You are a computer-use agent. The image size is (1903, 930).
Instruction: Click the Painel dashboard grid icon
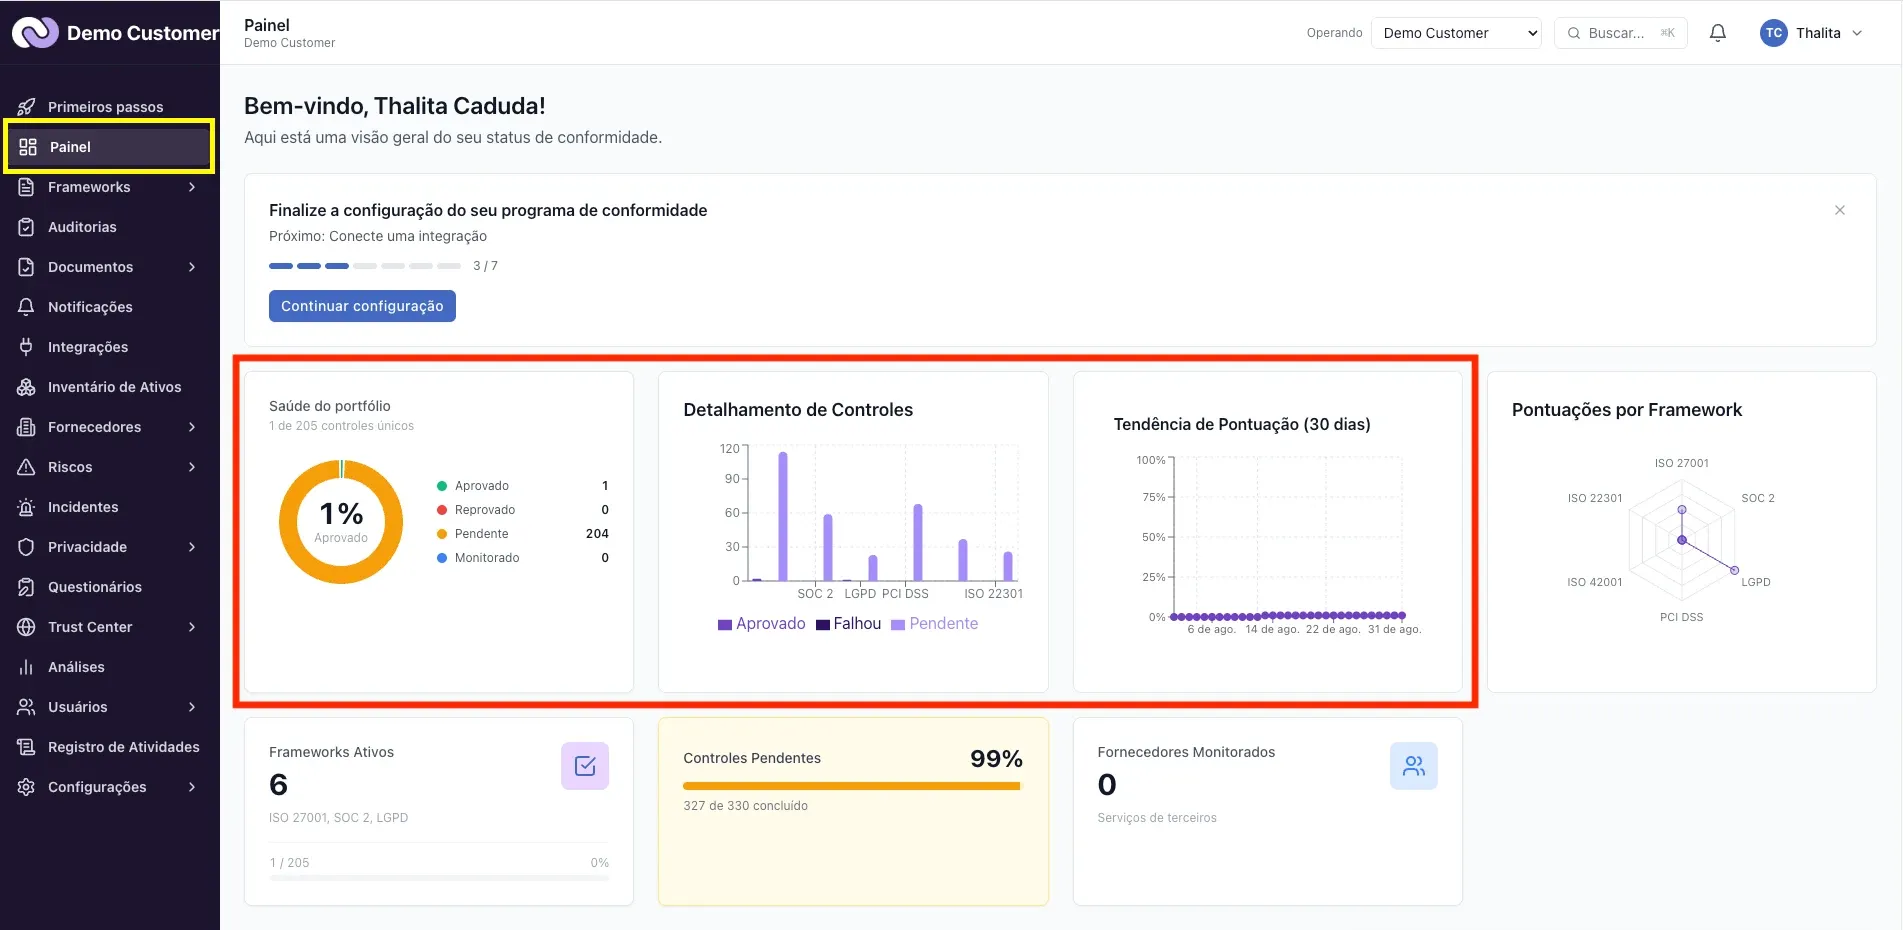click(x=28, y=147)
